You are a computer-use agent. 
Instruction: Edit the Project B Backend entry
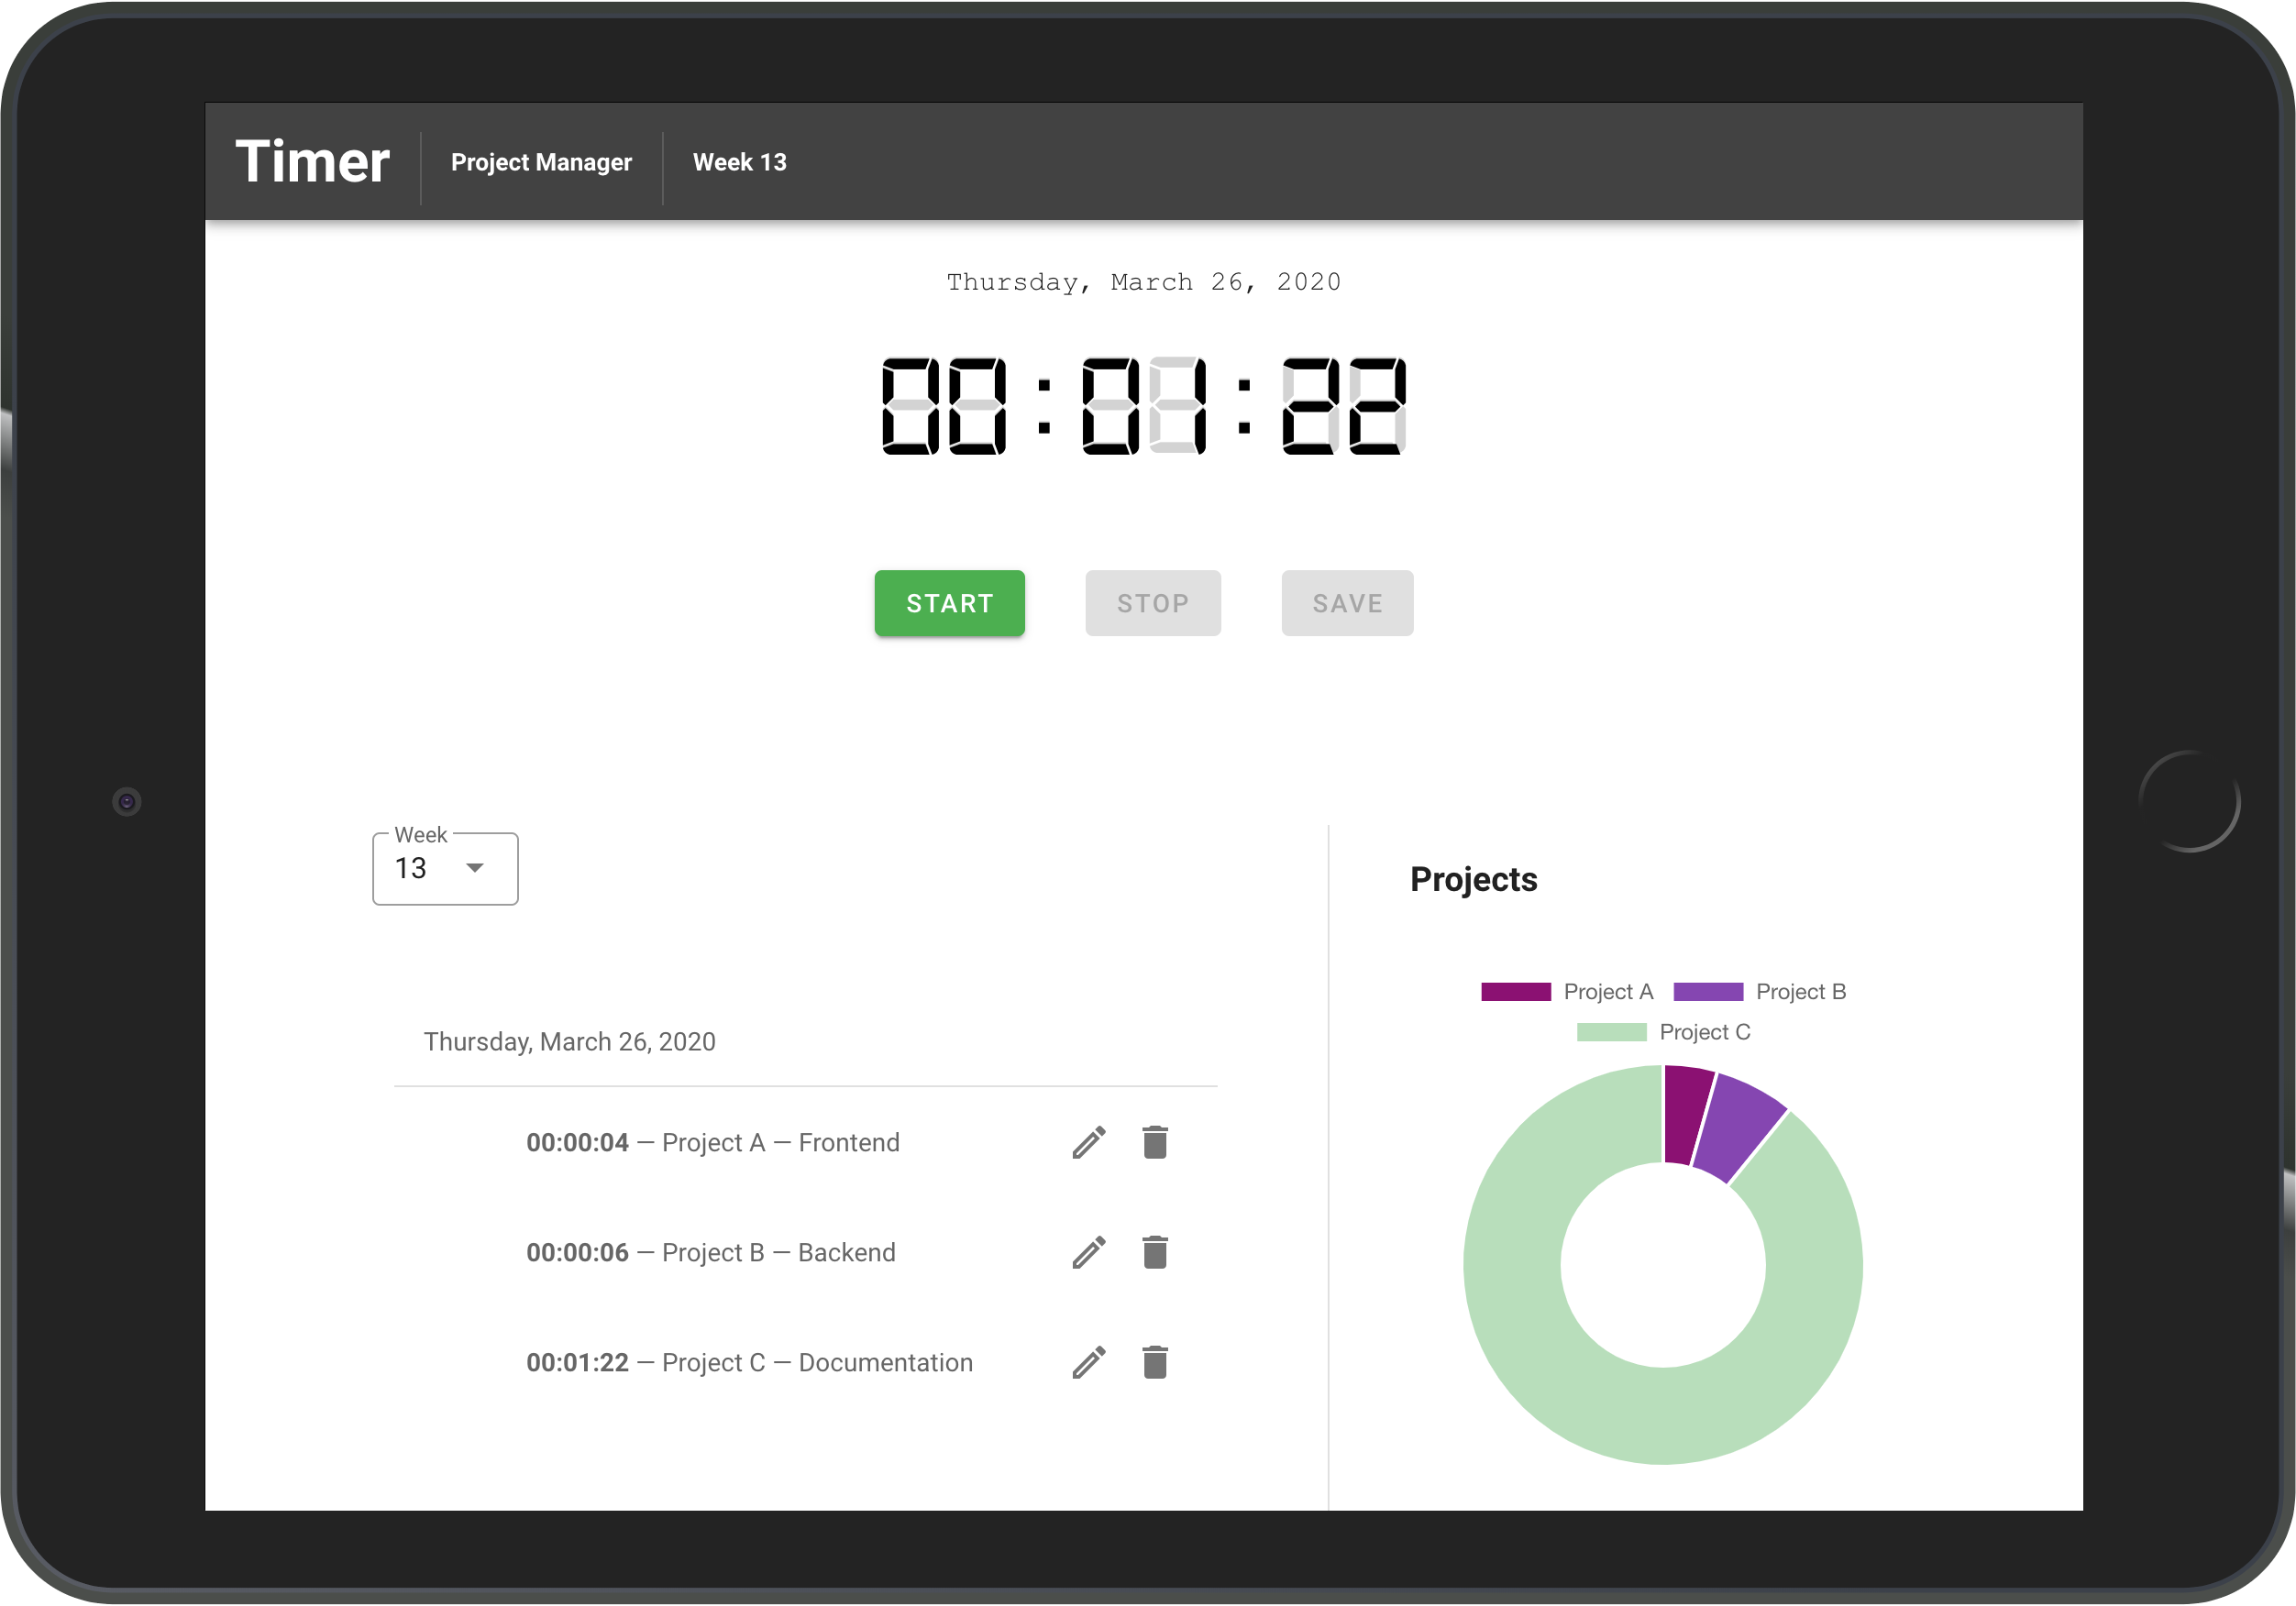(1089, 1252)
